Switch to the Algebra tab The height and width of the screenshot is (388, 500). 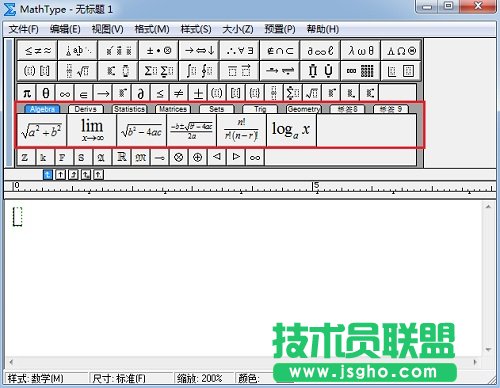tap(42, 109)
